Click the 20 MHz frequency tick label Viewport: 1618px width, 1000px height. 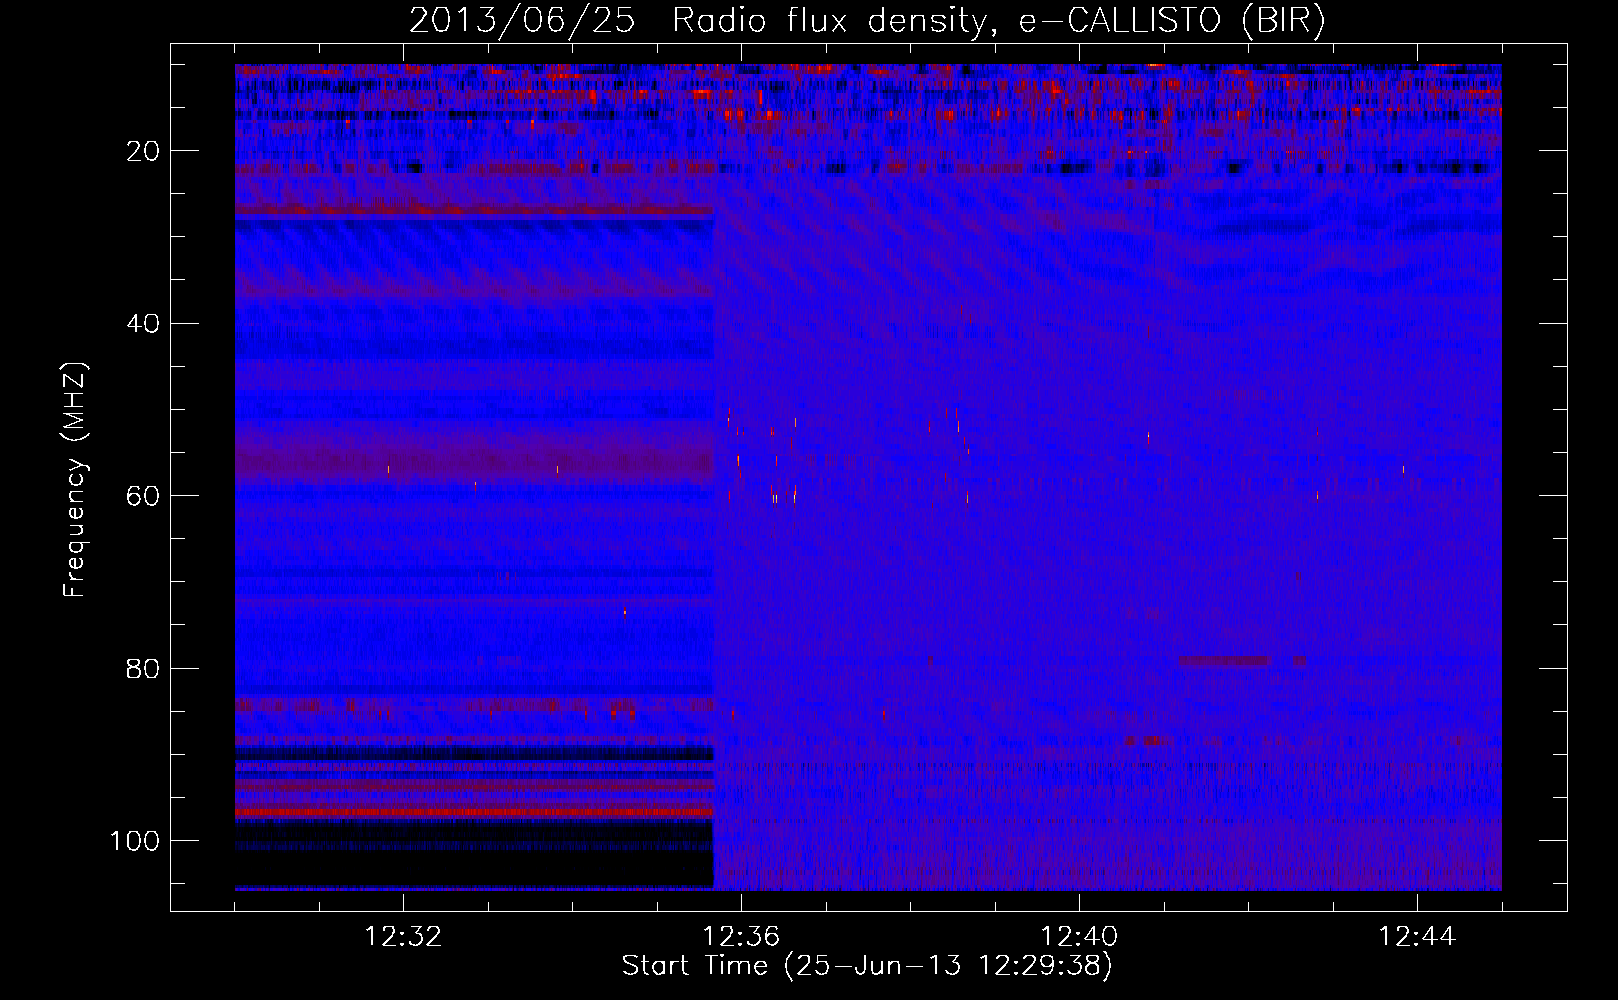(x=143, y=151)
